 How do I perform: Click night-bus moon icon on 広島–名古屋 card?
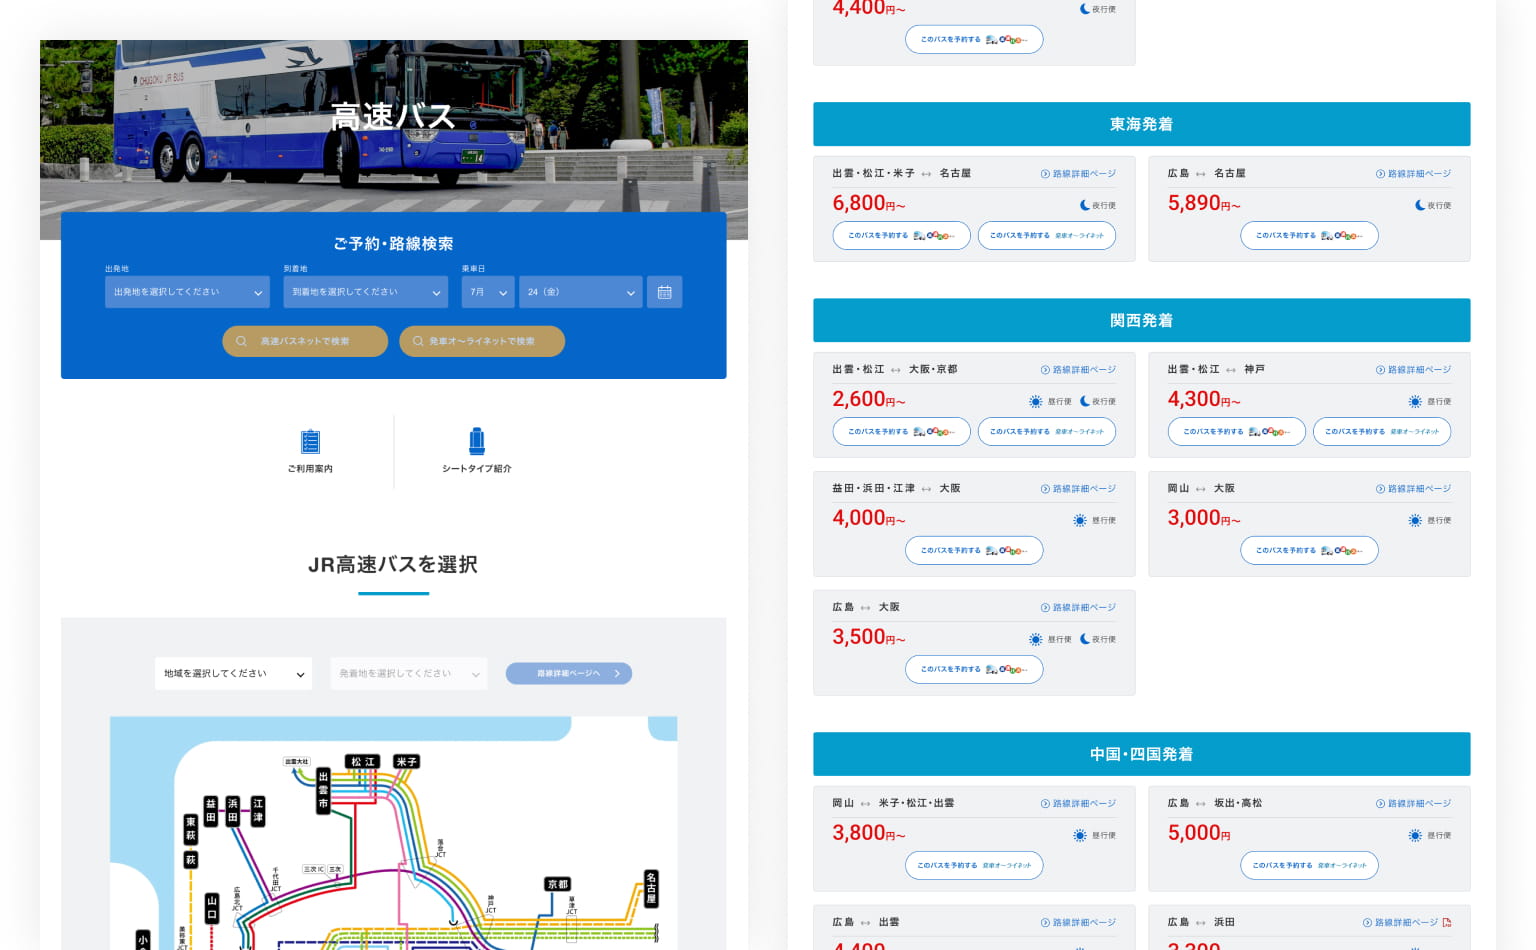click(x=1420, y=205)
